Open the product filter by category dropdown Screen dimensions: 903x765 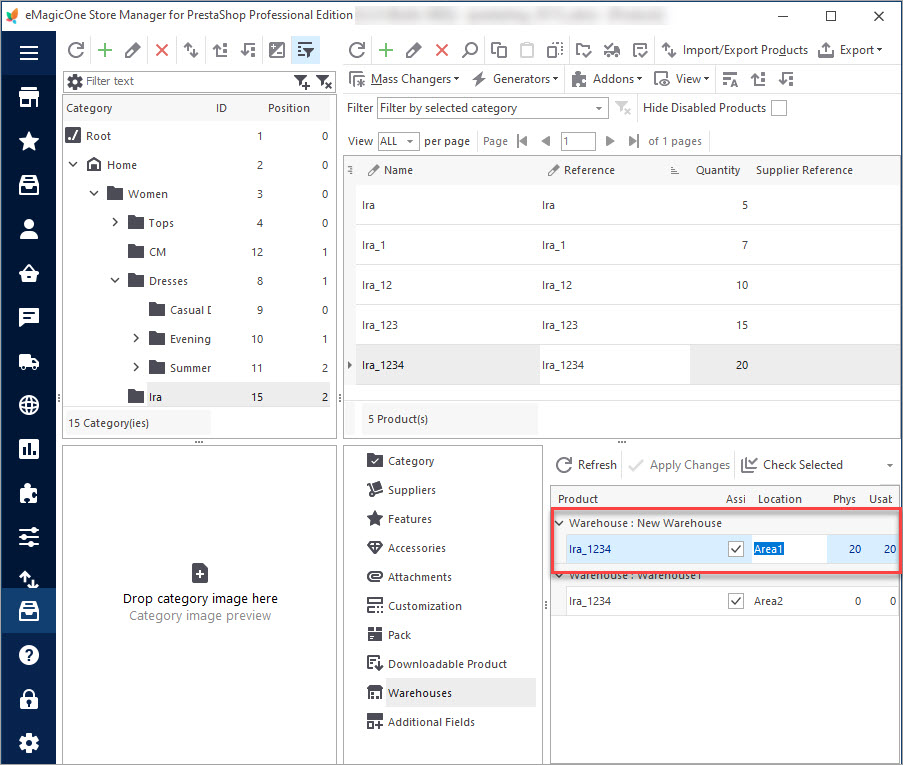492,108
